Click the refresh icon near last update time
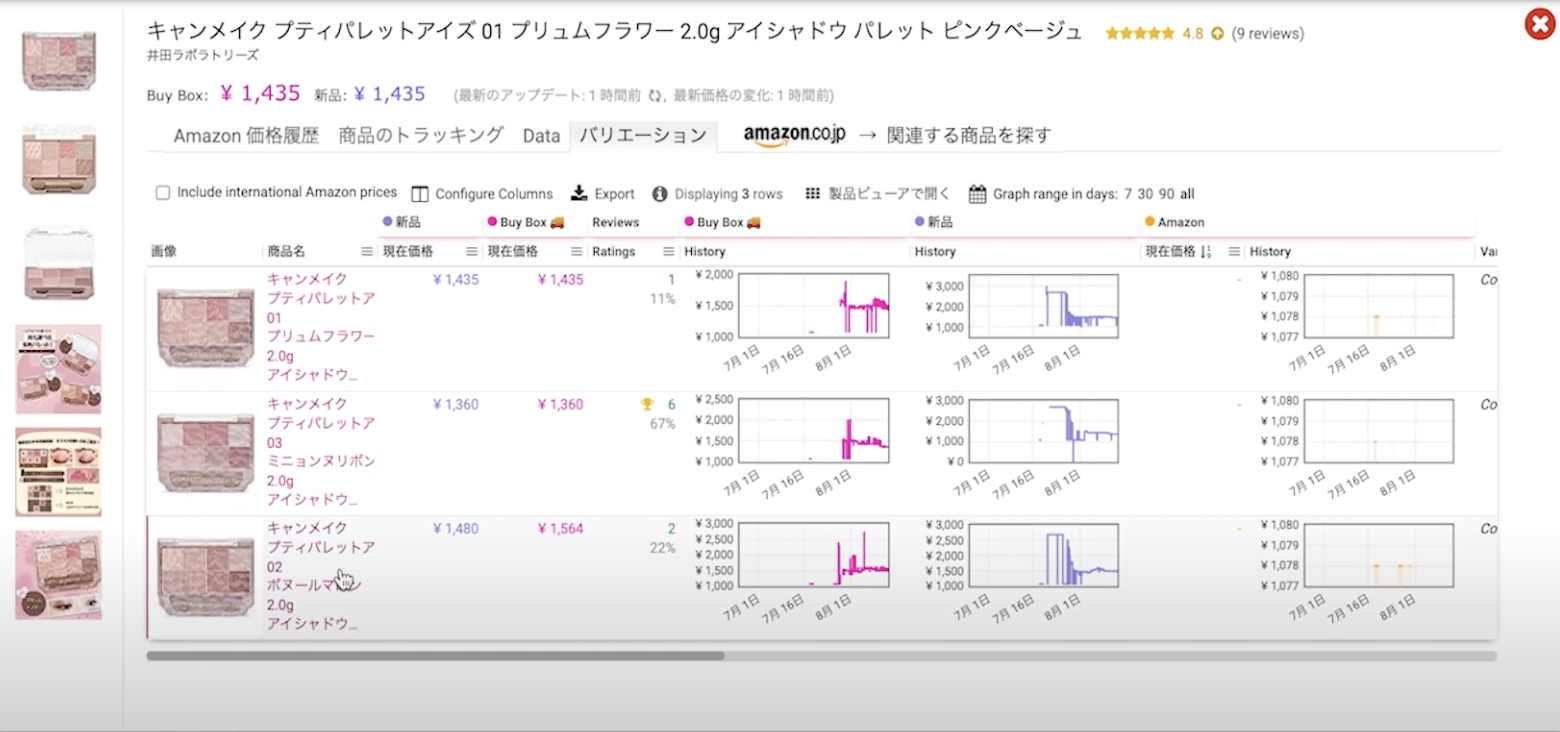The image size is (1560, 732). 655,96
